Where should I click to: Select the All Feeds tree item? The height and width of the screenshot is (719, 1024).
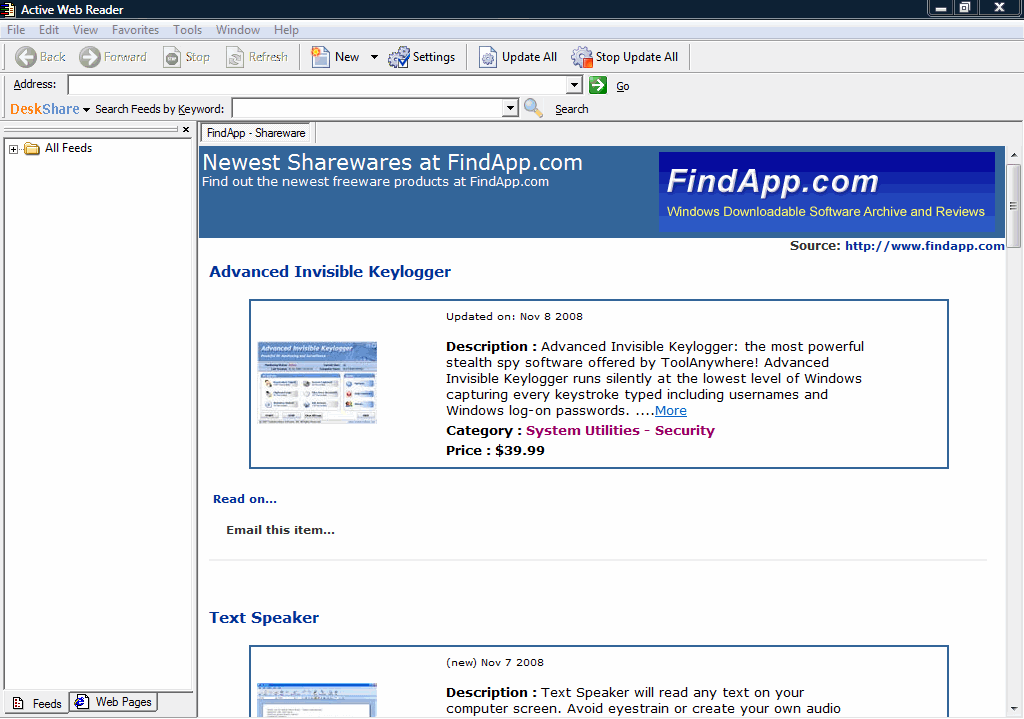(x=69, y=148)
